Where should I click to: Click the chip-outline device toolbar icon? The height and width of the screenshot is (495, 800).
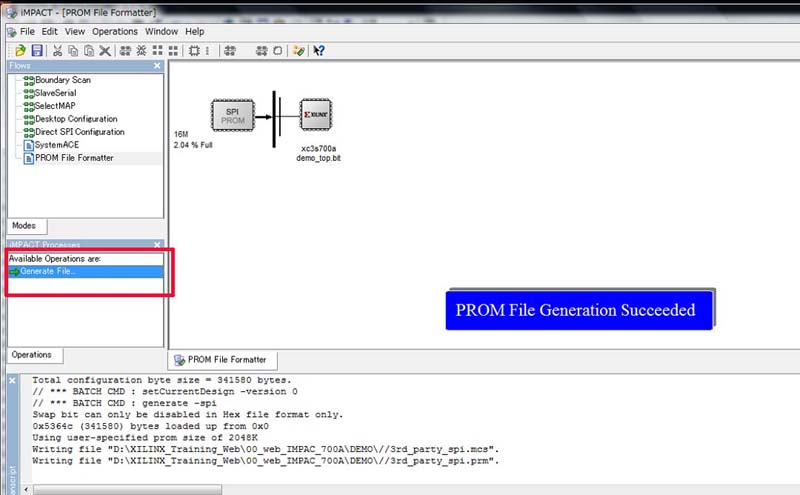point(194,51)
